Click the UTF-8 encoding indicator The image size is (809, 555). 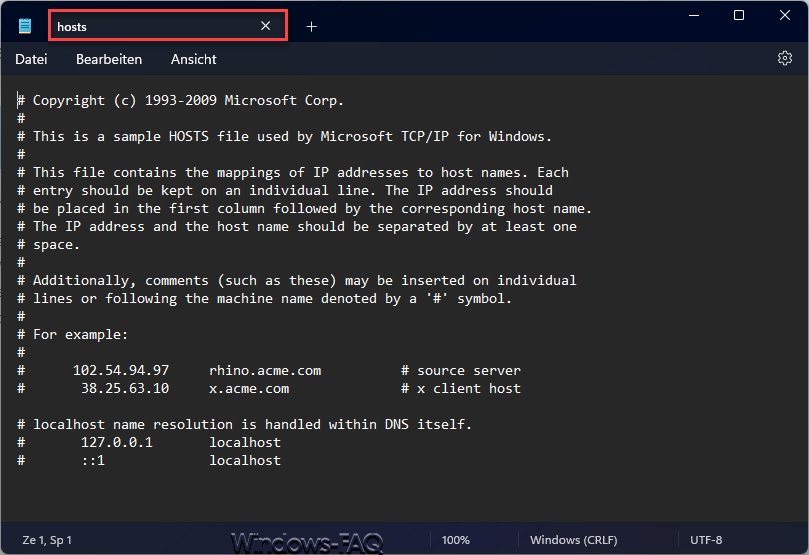(706, 540)
